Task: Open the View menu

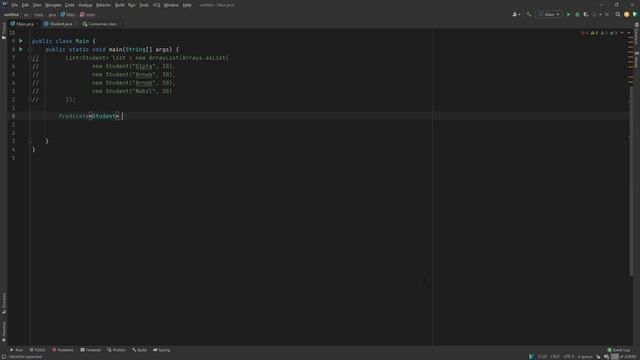Action: click(37, 5)
